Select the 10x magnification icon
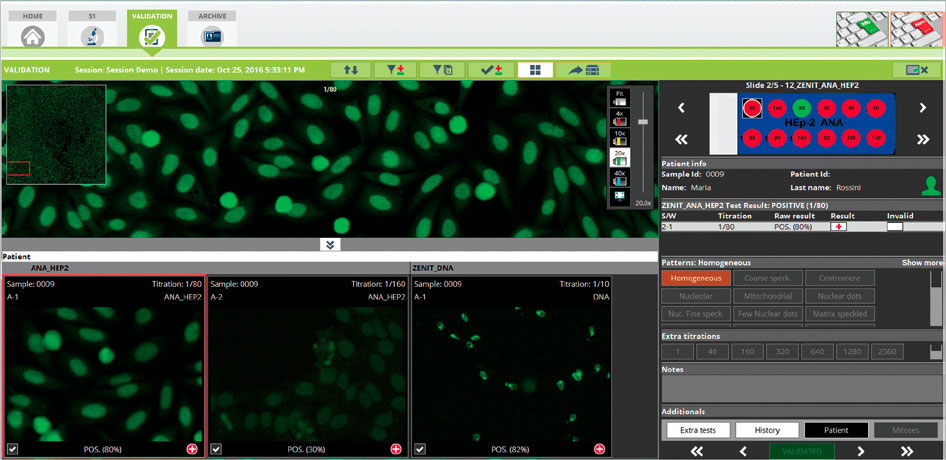Image resolution: width=946 pixels, height=460 pixels. (619, 138)
